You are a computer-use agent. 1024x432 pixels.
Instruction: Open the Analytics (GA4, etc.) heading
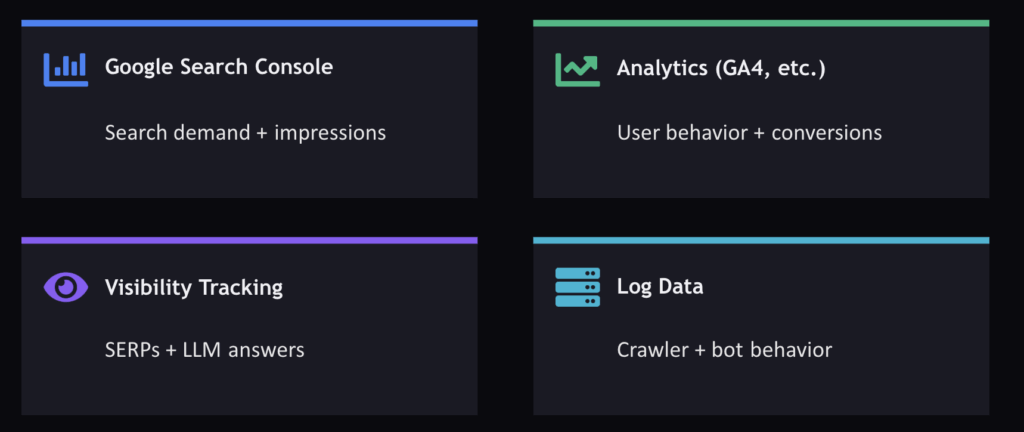tap(721, 67)
